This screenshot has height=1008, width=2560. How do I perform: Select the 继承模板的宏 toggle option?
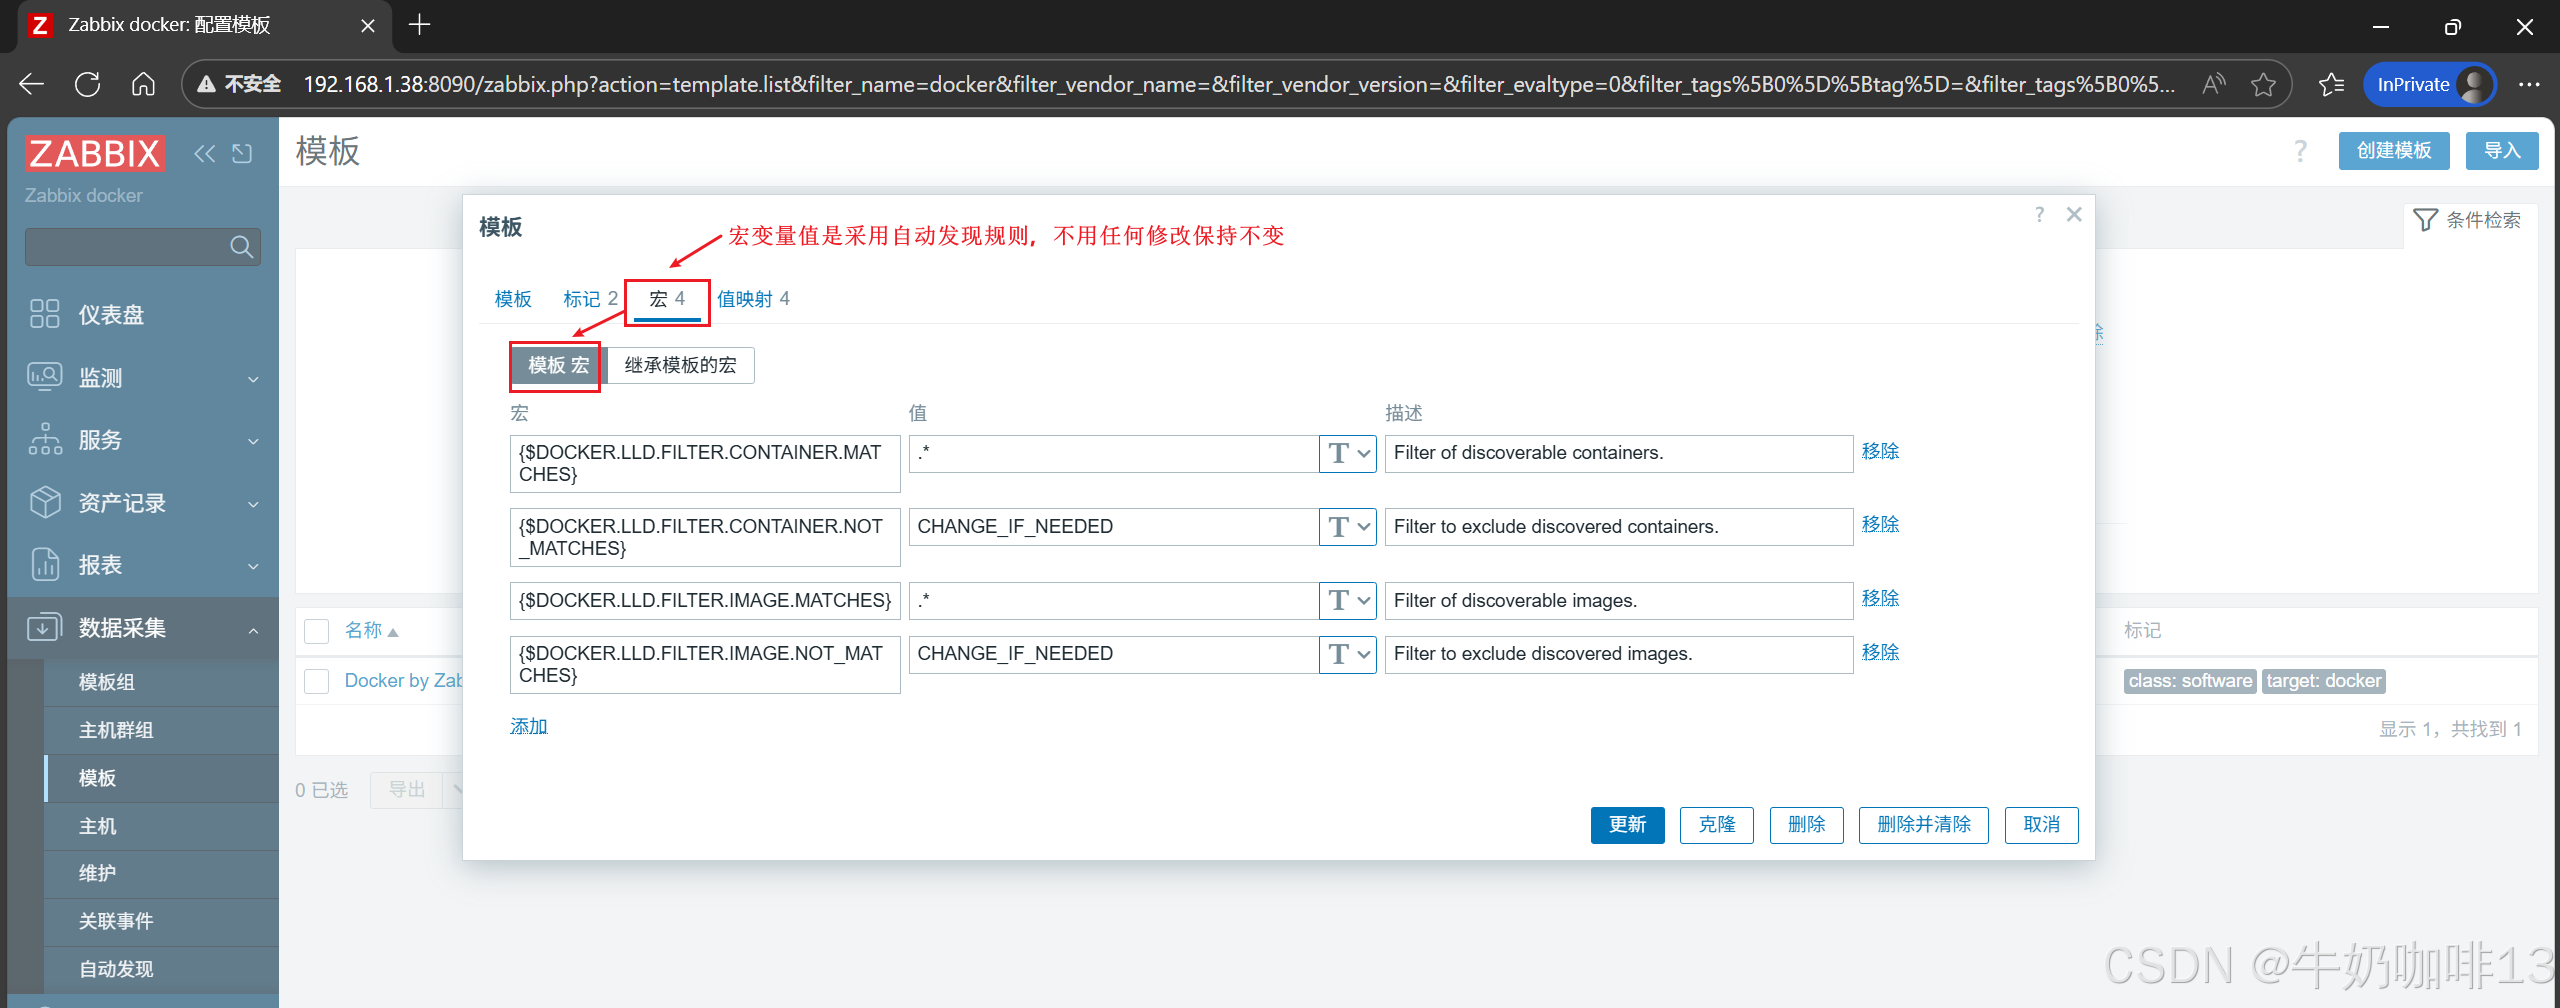[680, 366]
